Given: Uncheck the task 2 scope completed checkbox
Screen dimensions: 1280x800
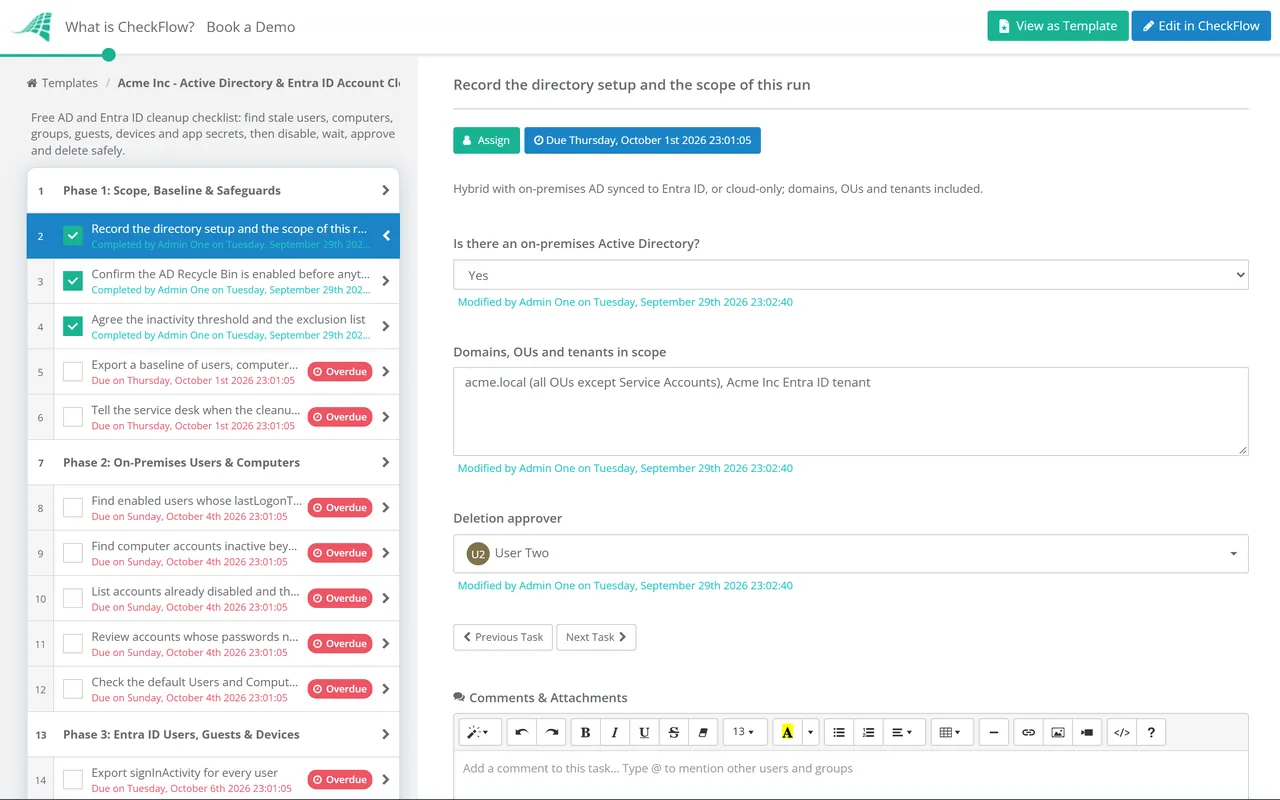Looking at the screenshot, I should 73,236.
